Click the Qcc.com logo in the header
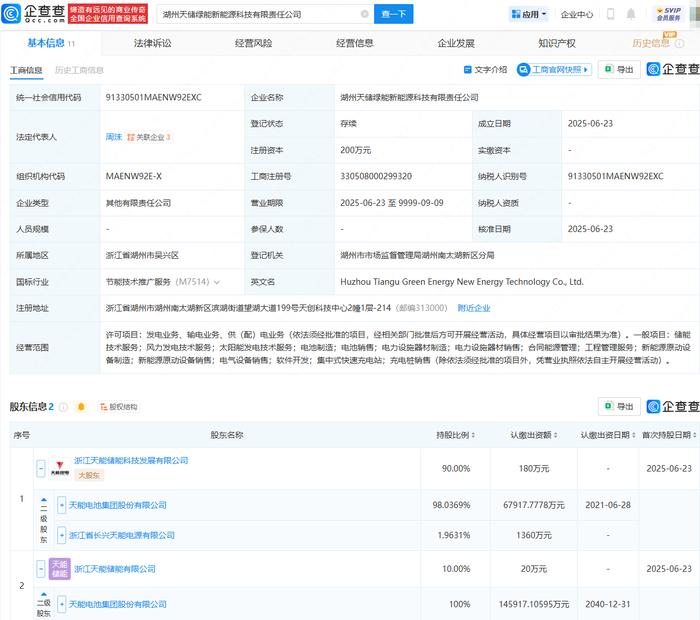Image resolution: width=700 pixels, height=620 pixels. pyautogui.click(x=33, y=13)
